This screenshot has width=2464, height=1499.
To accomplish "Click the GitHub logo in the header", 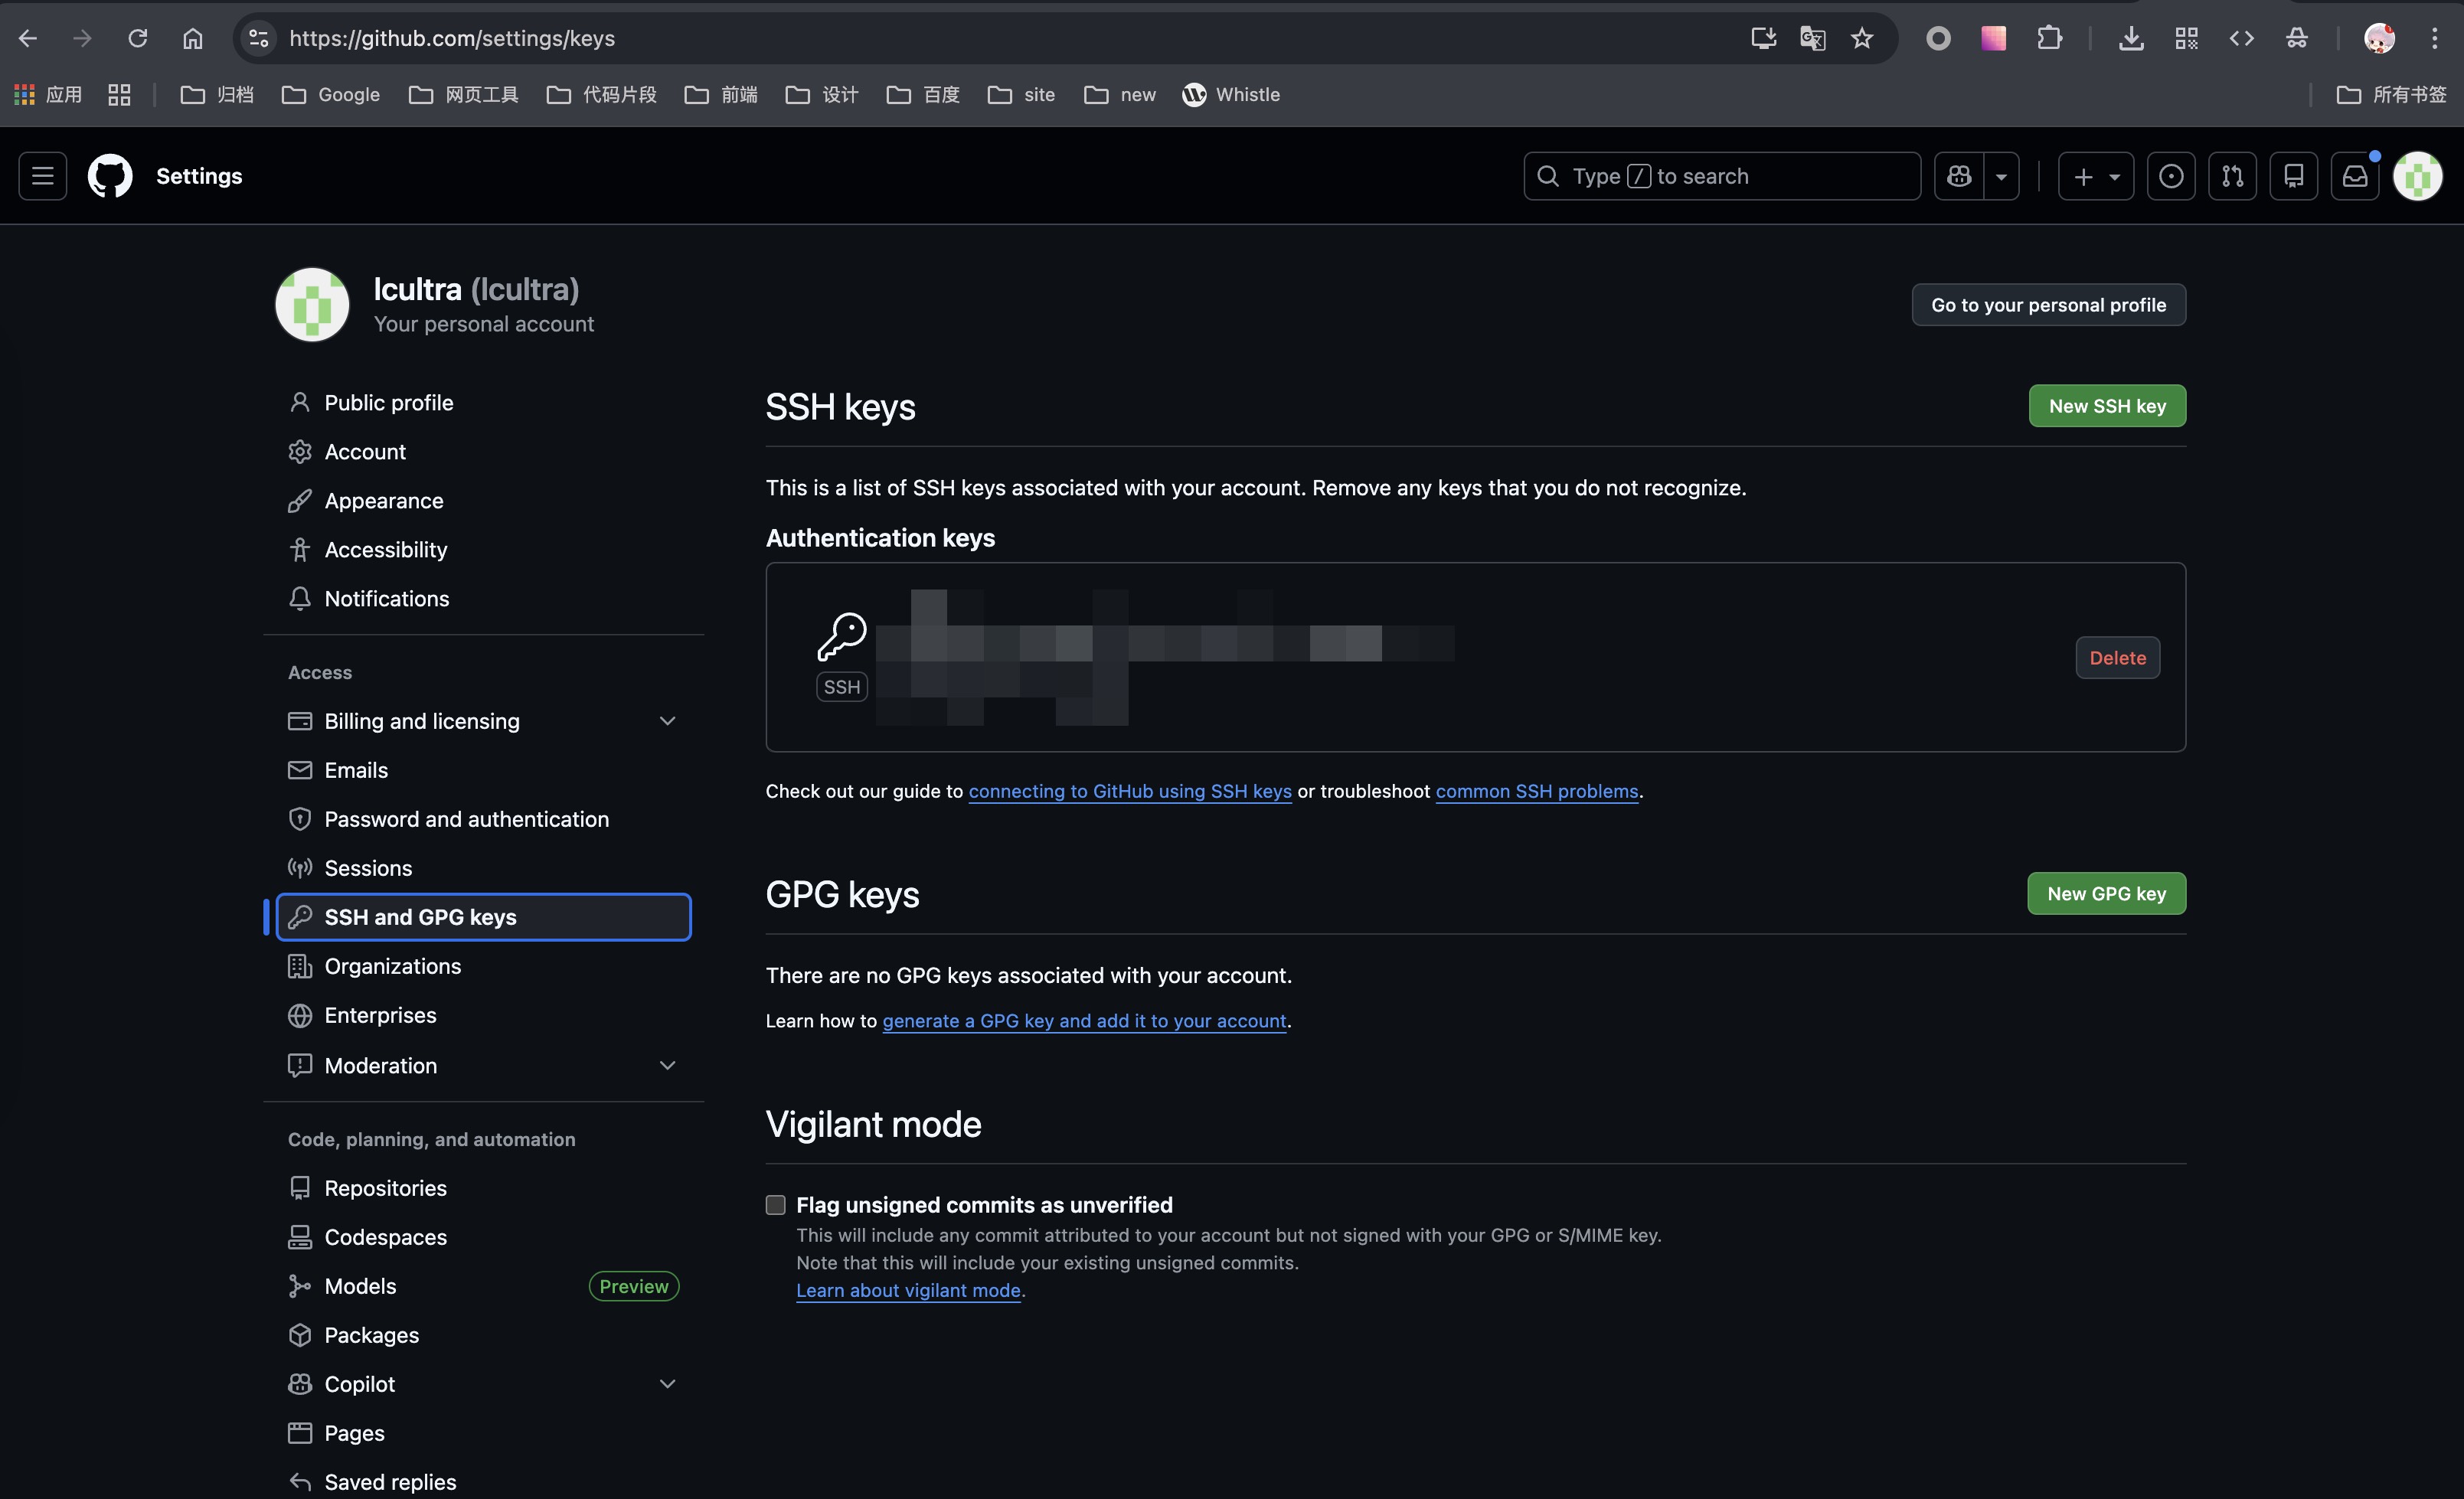I will (x=109, y=175).
